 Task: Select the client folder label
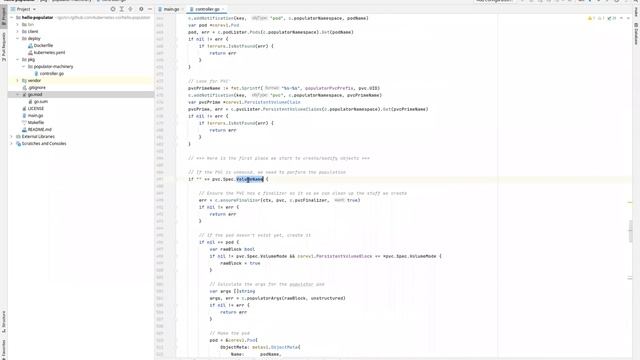[33, 31]
